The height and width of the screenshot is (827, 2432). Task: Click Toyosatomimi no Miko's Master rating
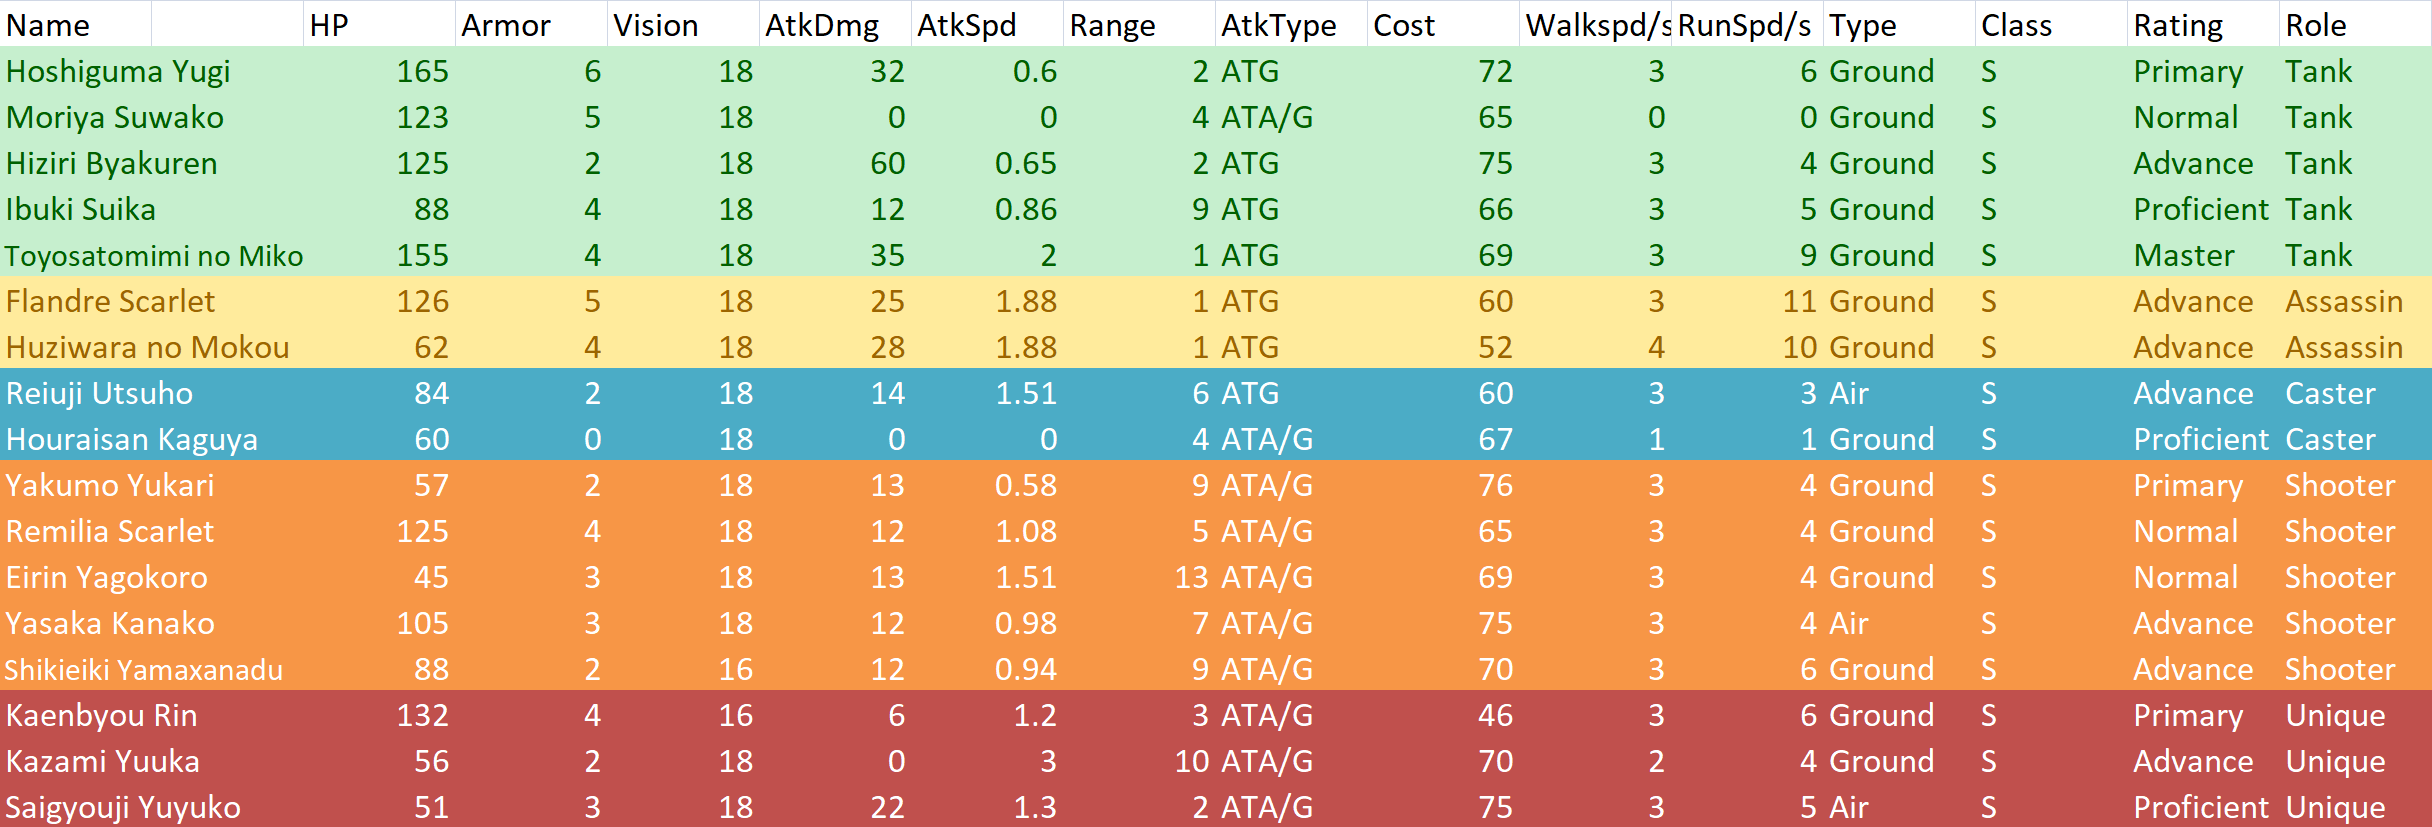[2183, 255]
